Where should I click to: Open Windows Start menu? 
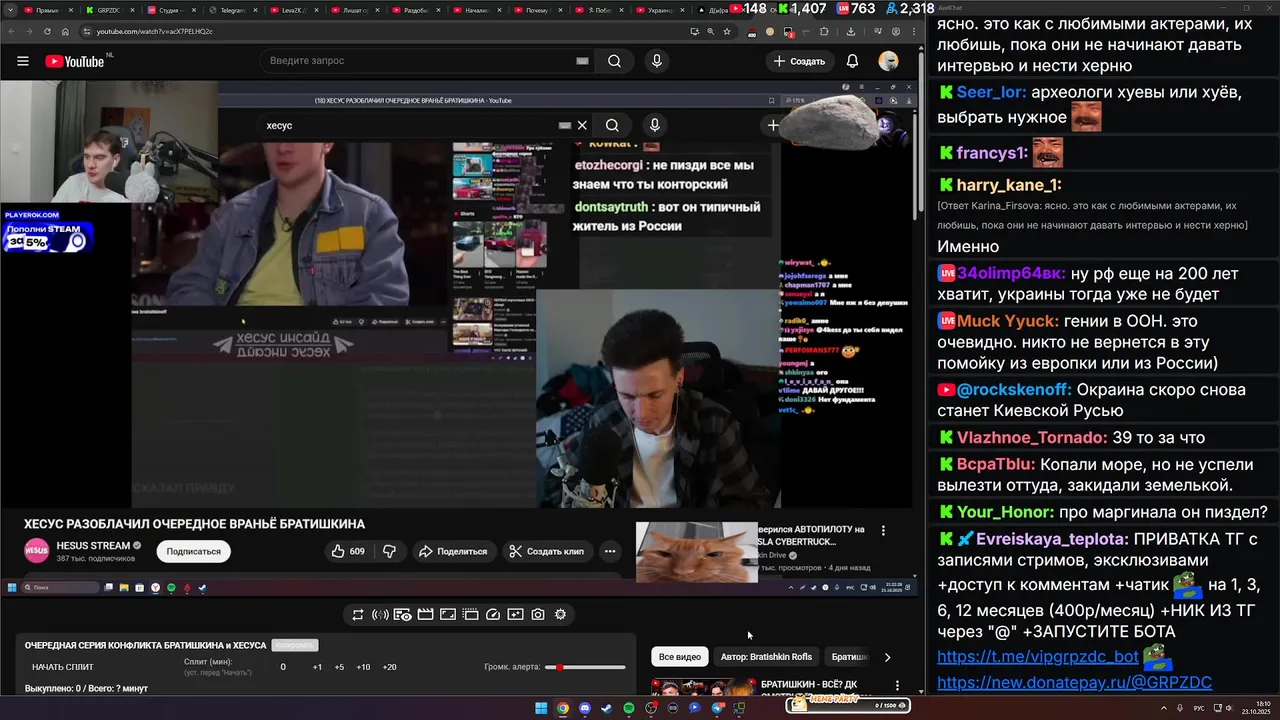[x=541, y=708]
